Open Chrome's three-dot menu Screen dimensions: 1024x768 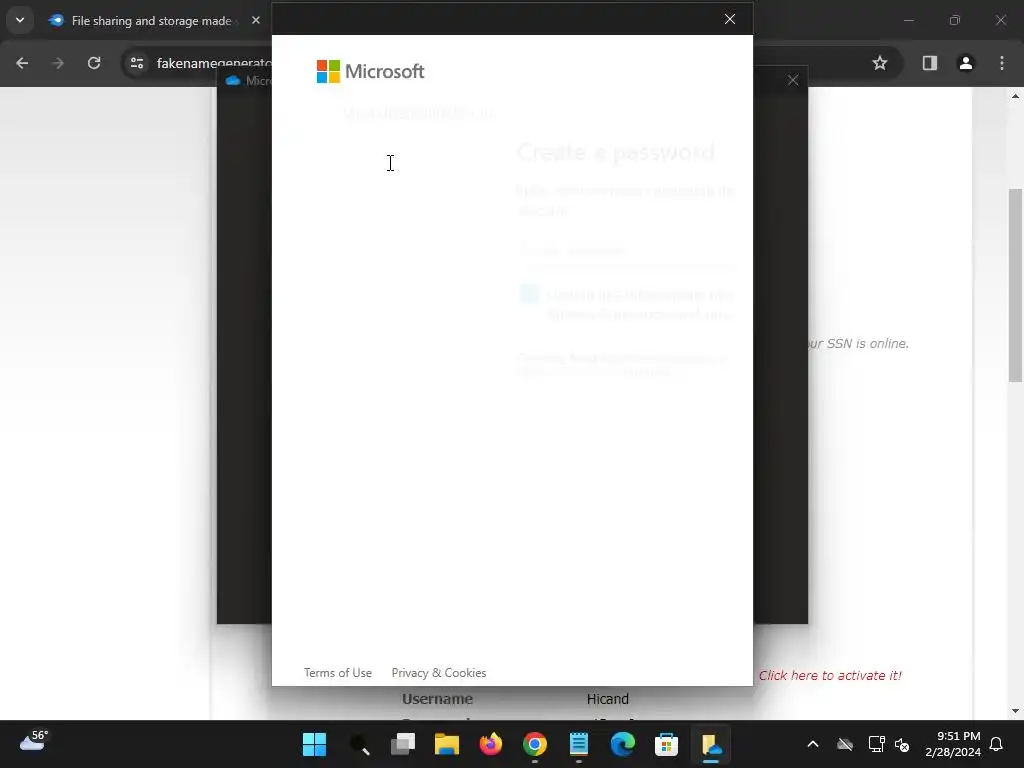point(1002,63)
